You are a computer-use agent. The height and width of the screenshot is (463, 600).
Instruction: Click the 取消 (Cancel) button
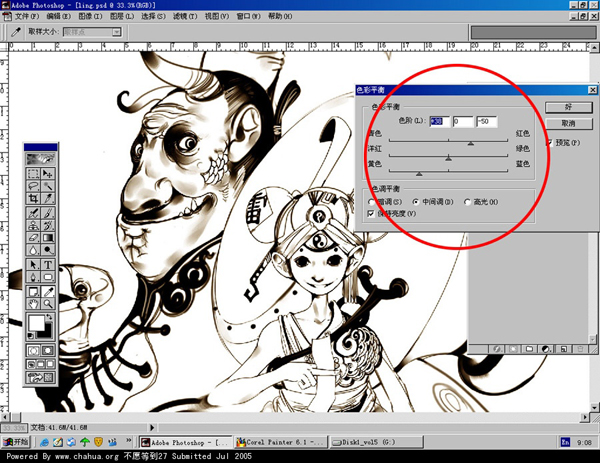tap(569, 124)
